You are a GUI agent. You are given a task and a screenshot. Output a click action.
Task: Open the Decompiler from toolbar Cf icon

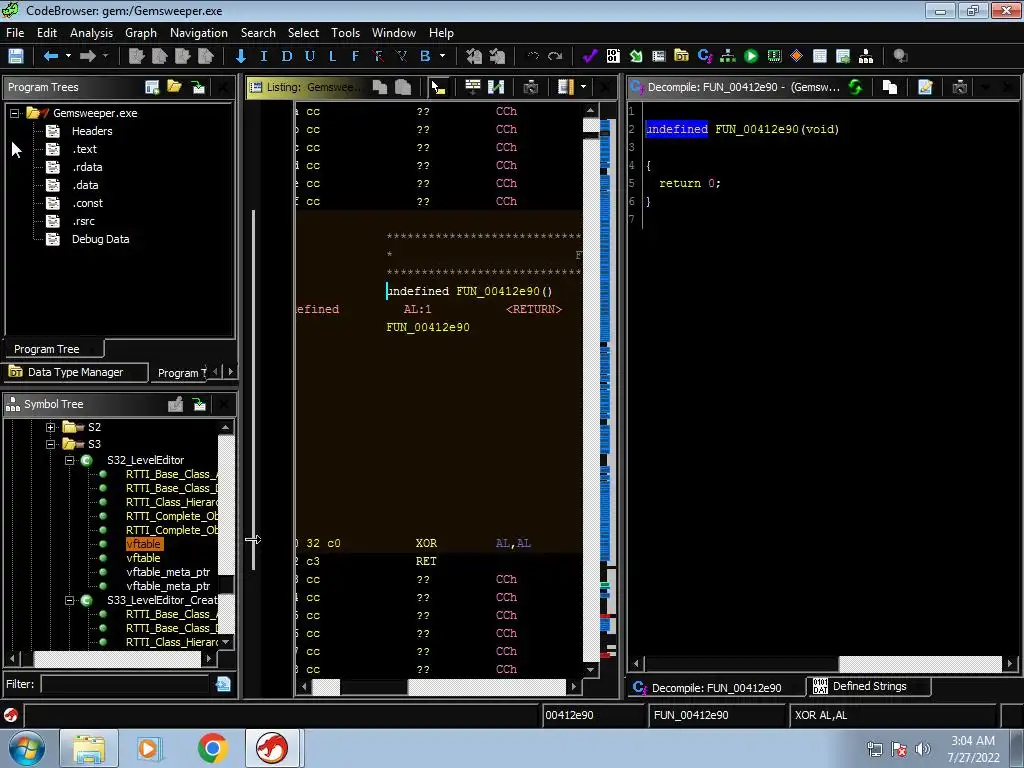click(705, 56)
